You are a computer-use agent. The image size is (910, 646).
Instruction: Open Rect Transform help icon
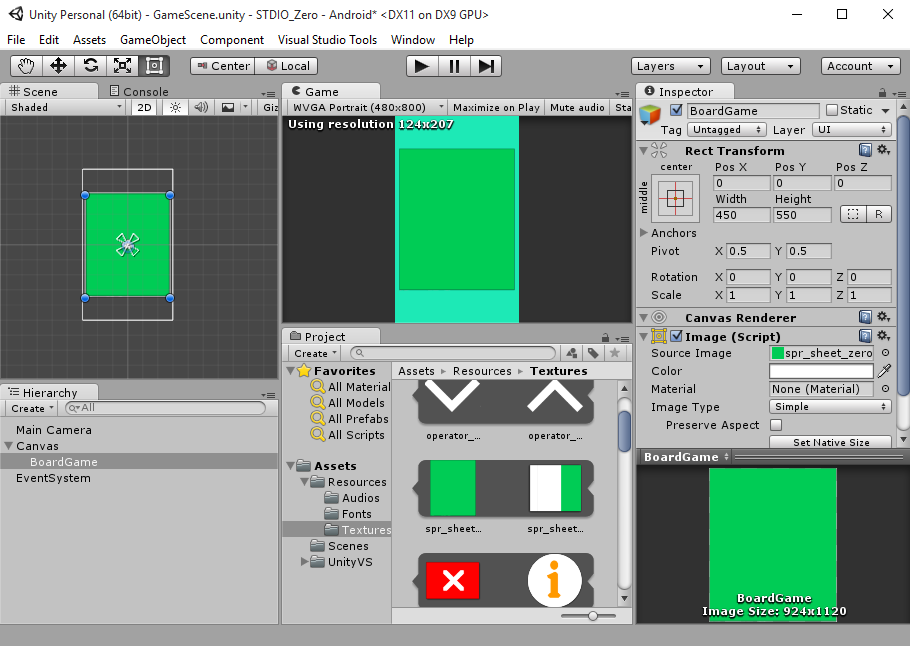pyautogui.click(x=865, y=150)
